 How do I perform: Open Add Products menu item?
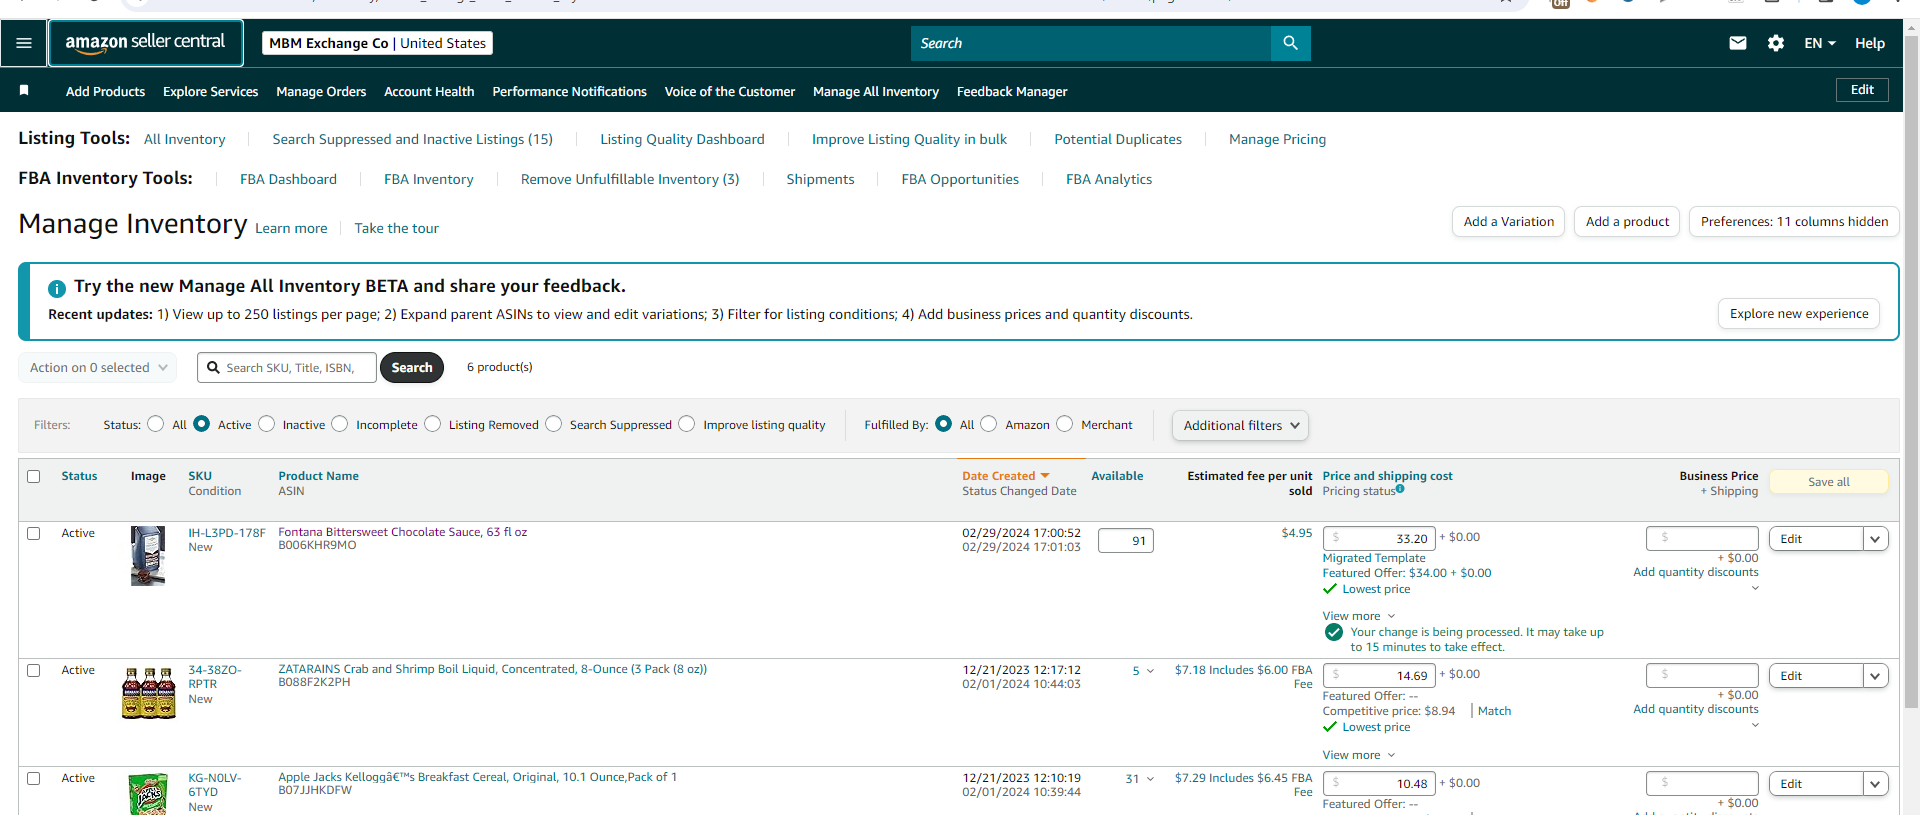click(x=105, y=92)
